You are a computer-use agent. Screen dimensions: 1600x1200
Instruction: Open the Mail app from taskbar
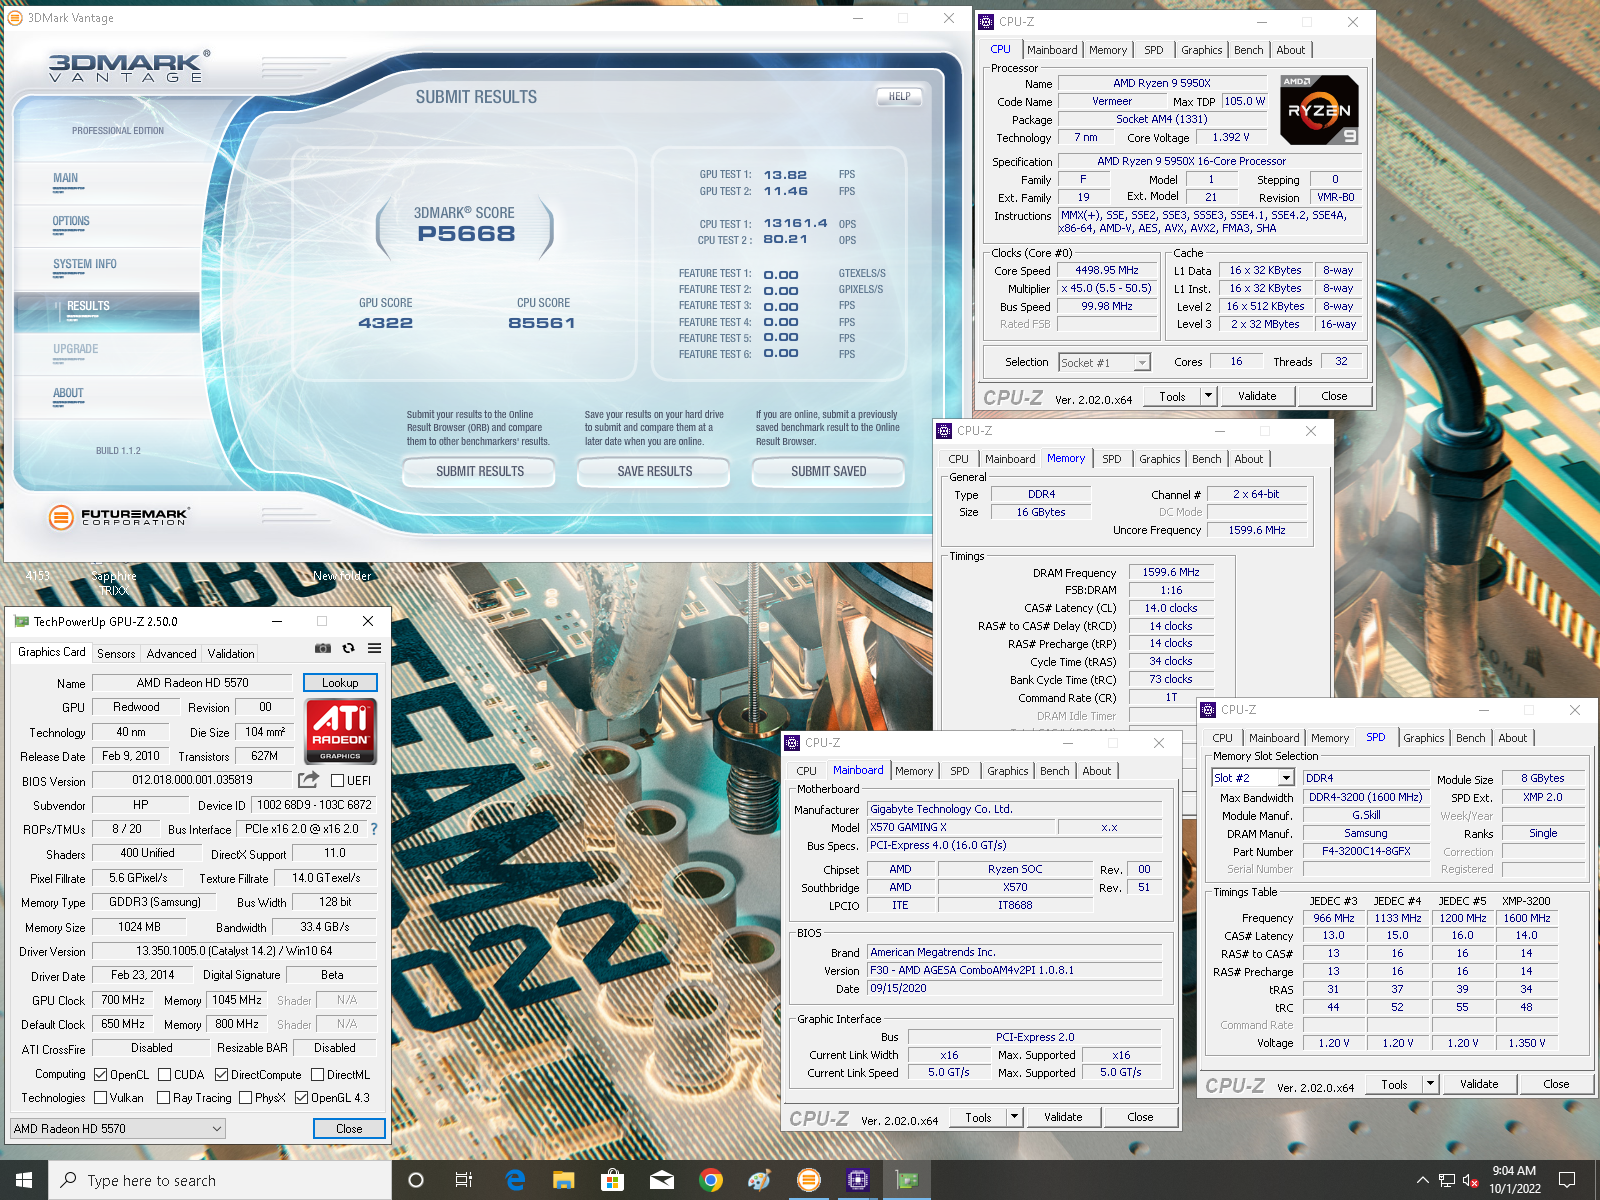[661, 1180]
